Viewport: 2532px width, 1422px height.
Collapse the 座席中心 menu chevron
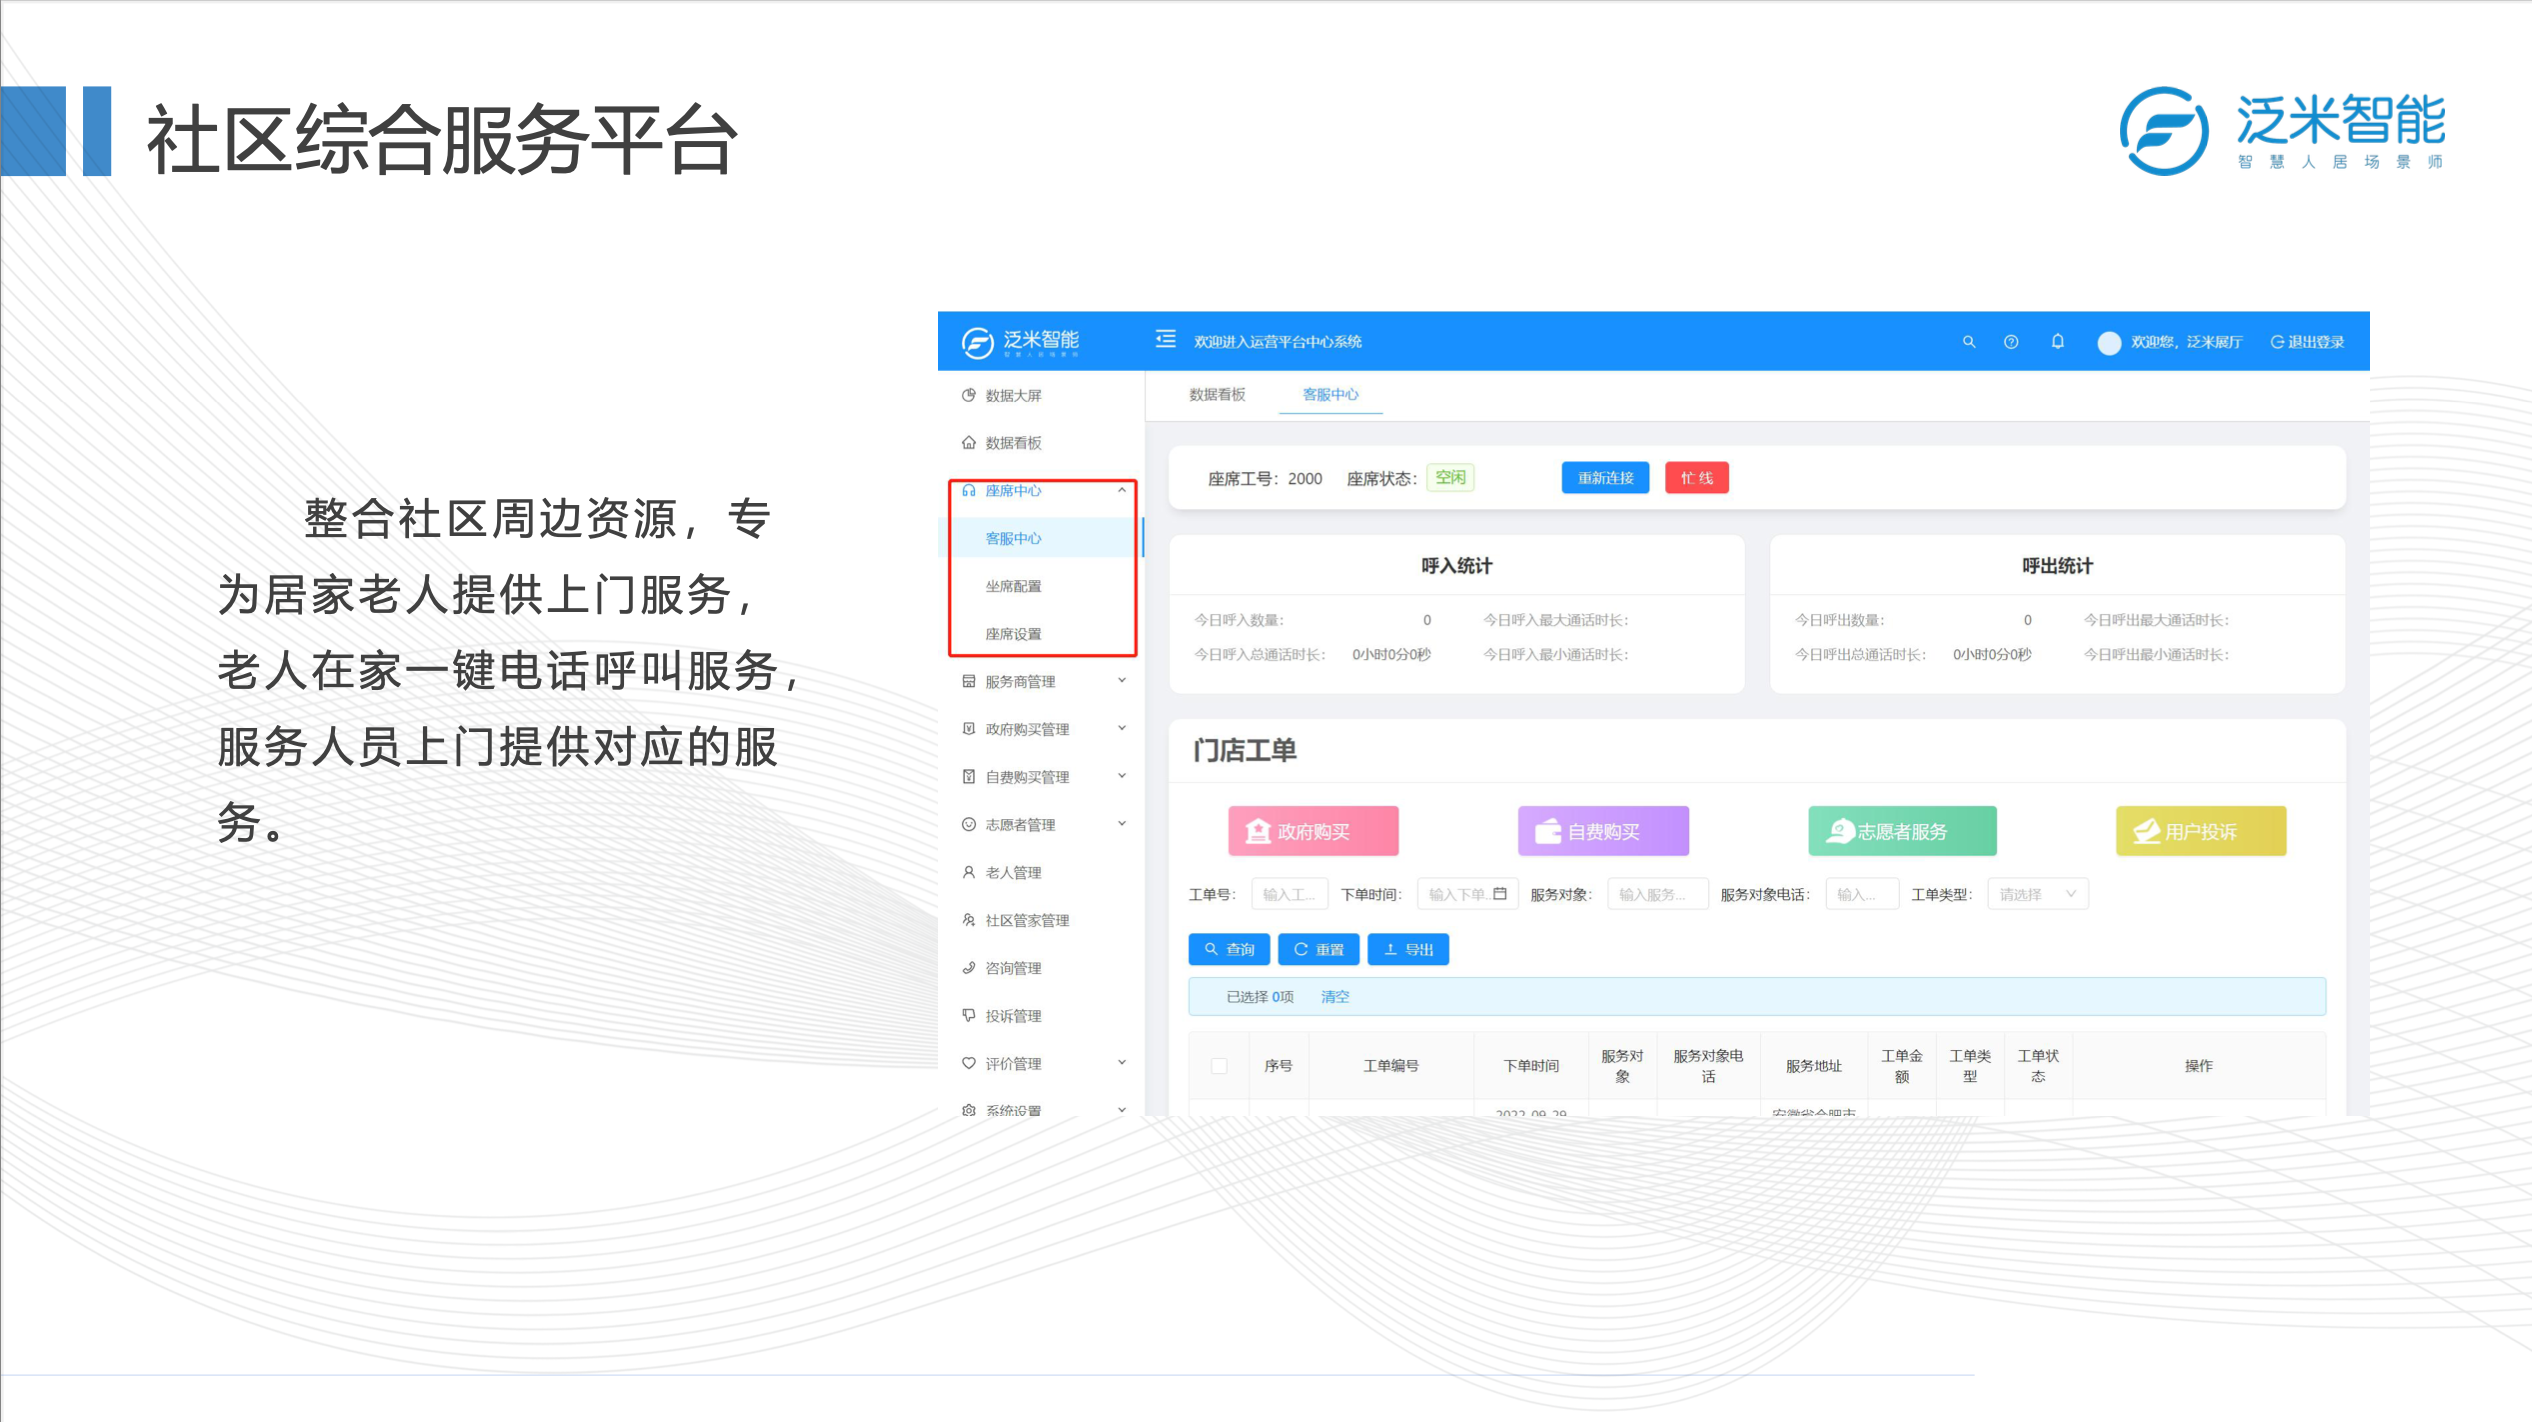point(1122,490)
